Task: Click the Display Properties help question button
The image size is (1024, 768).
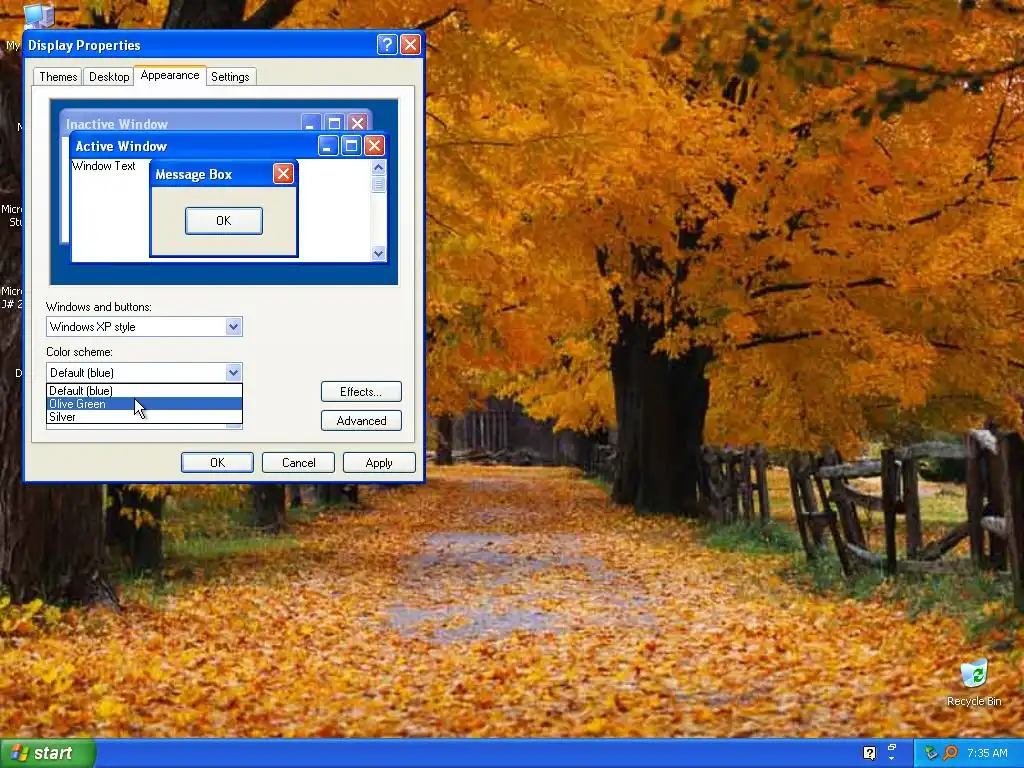Action: click(x=387, y=44)
